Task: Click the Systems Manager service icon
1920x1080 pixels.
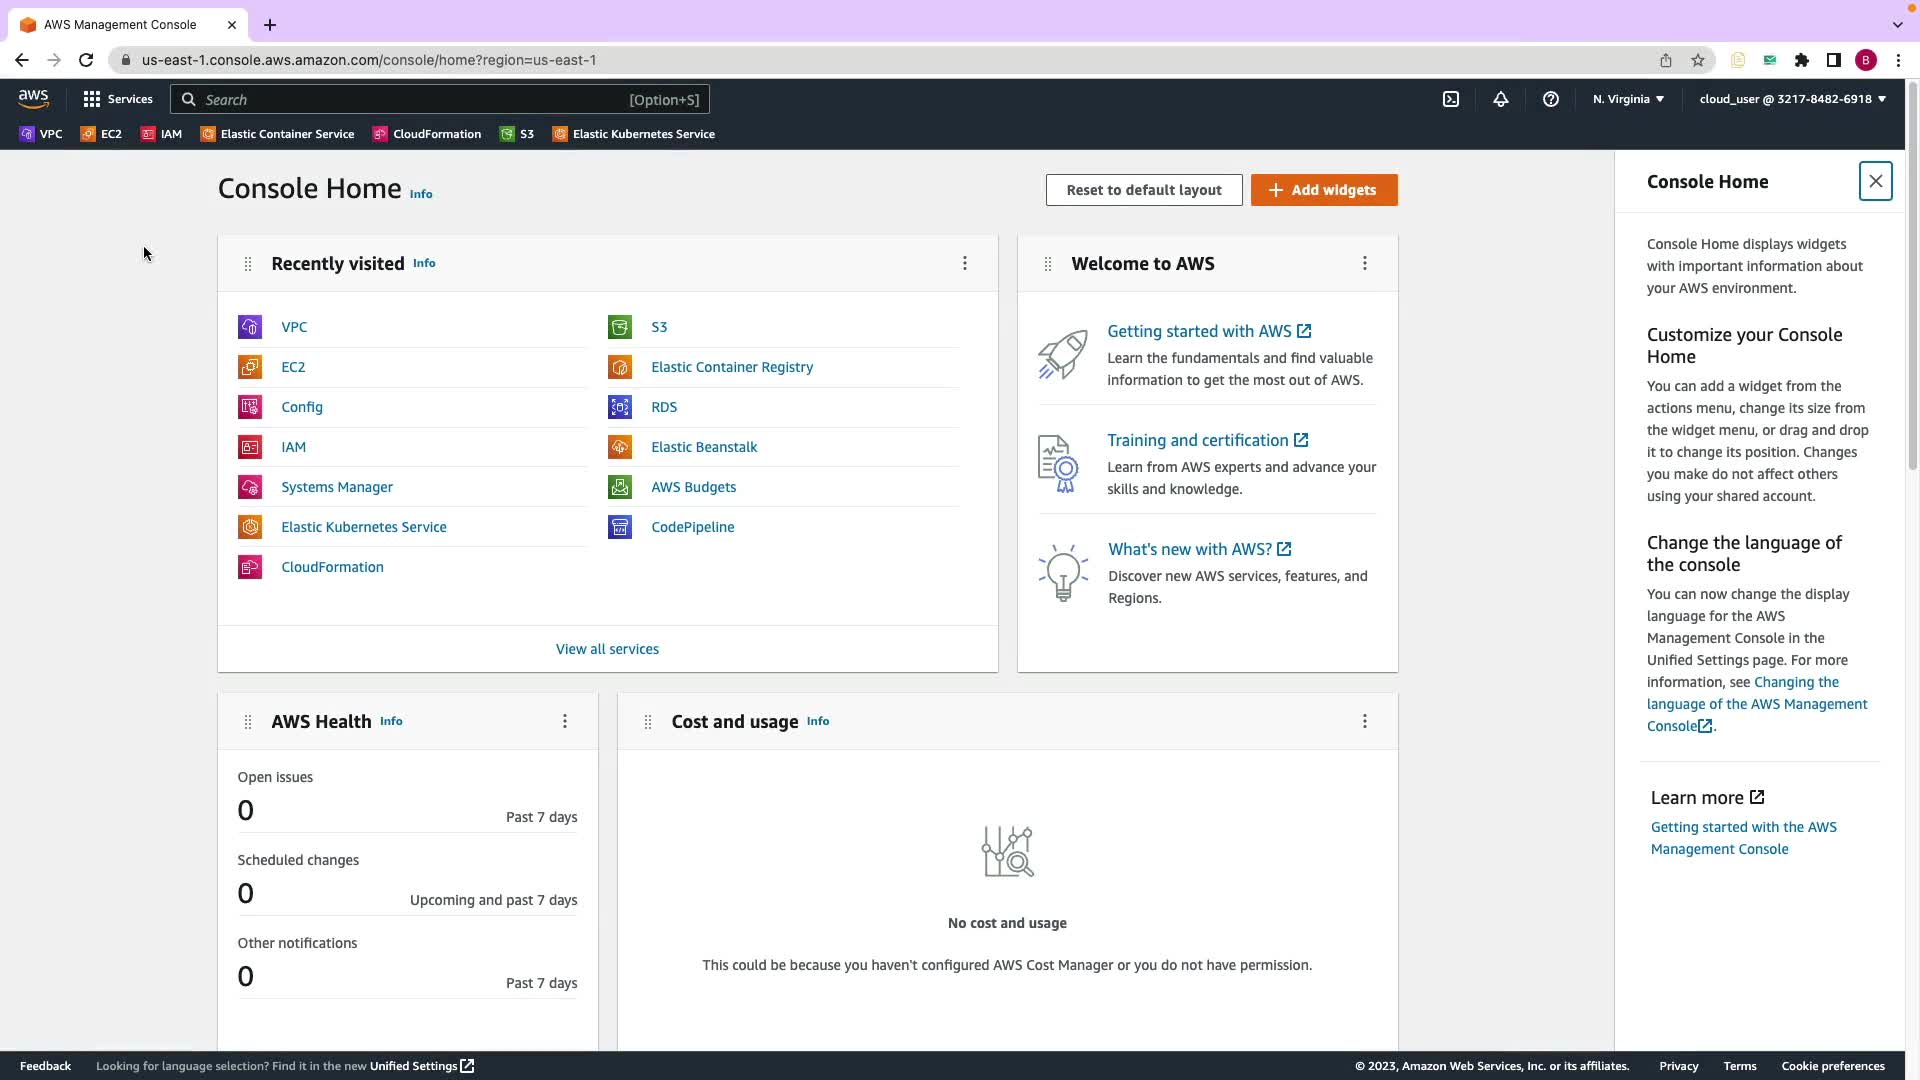Action: 250,487
